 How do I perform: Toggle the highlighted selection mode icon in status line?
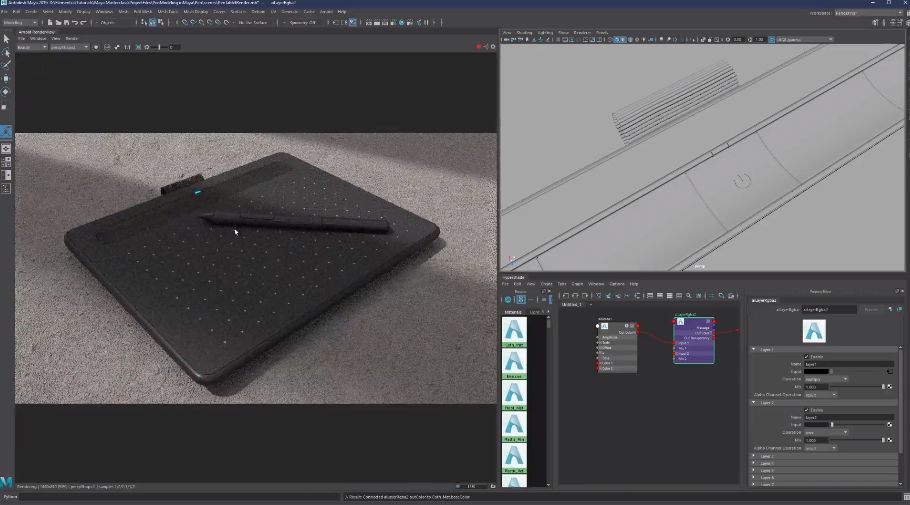152,23
